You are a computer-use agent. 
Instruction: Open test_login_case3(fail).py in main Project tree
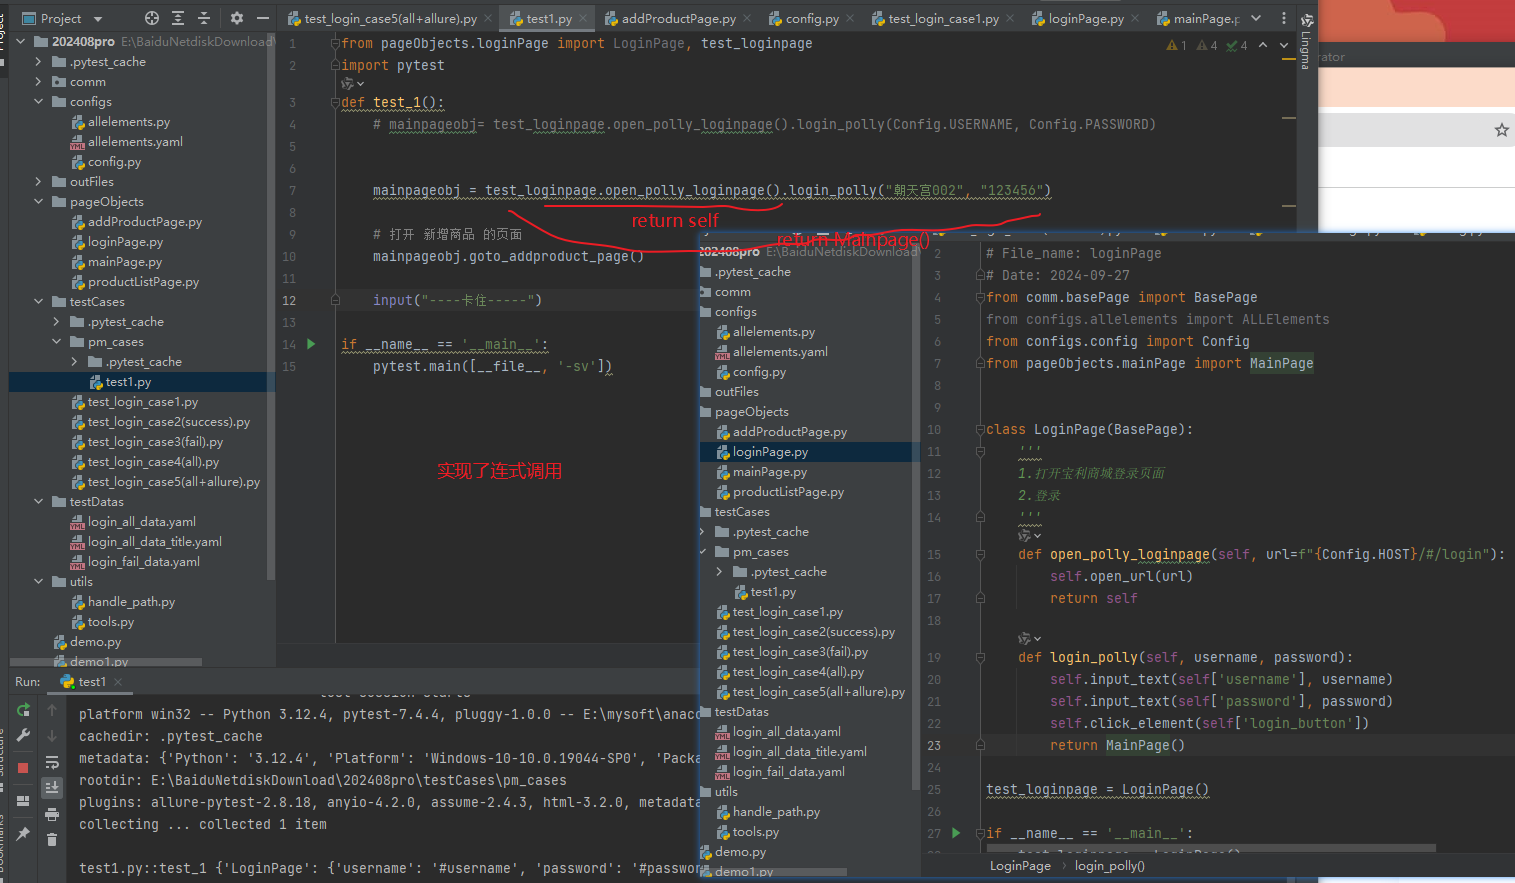point(155,442)
